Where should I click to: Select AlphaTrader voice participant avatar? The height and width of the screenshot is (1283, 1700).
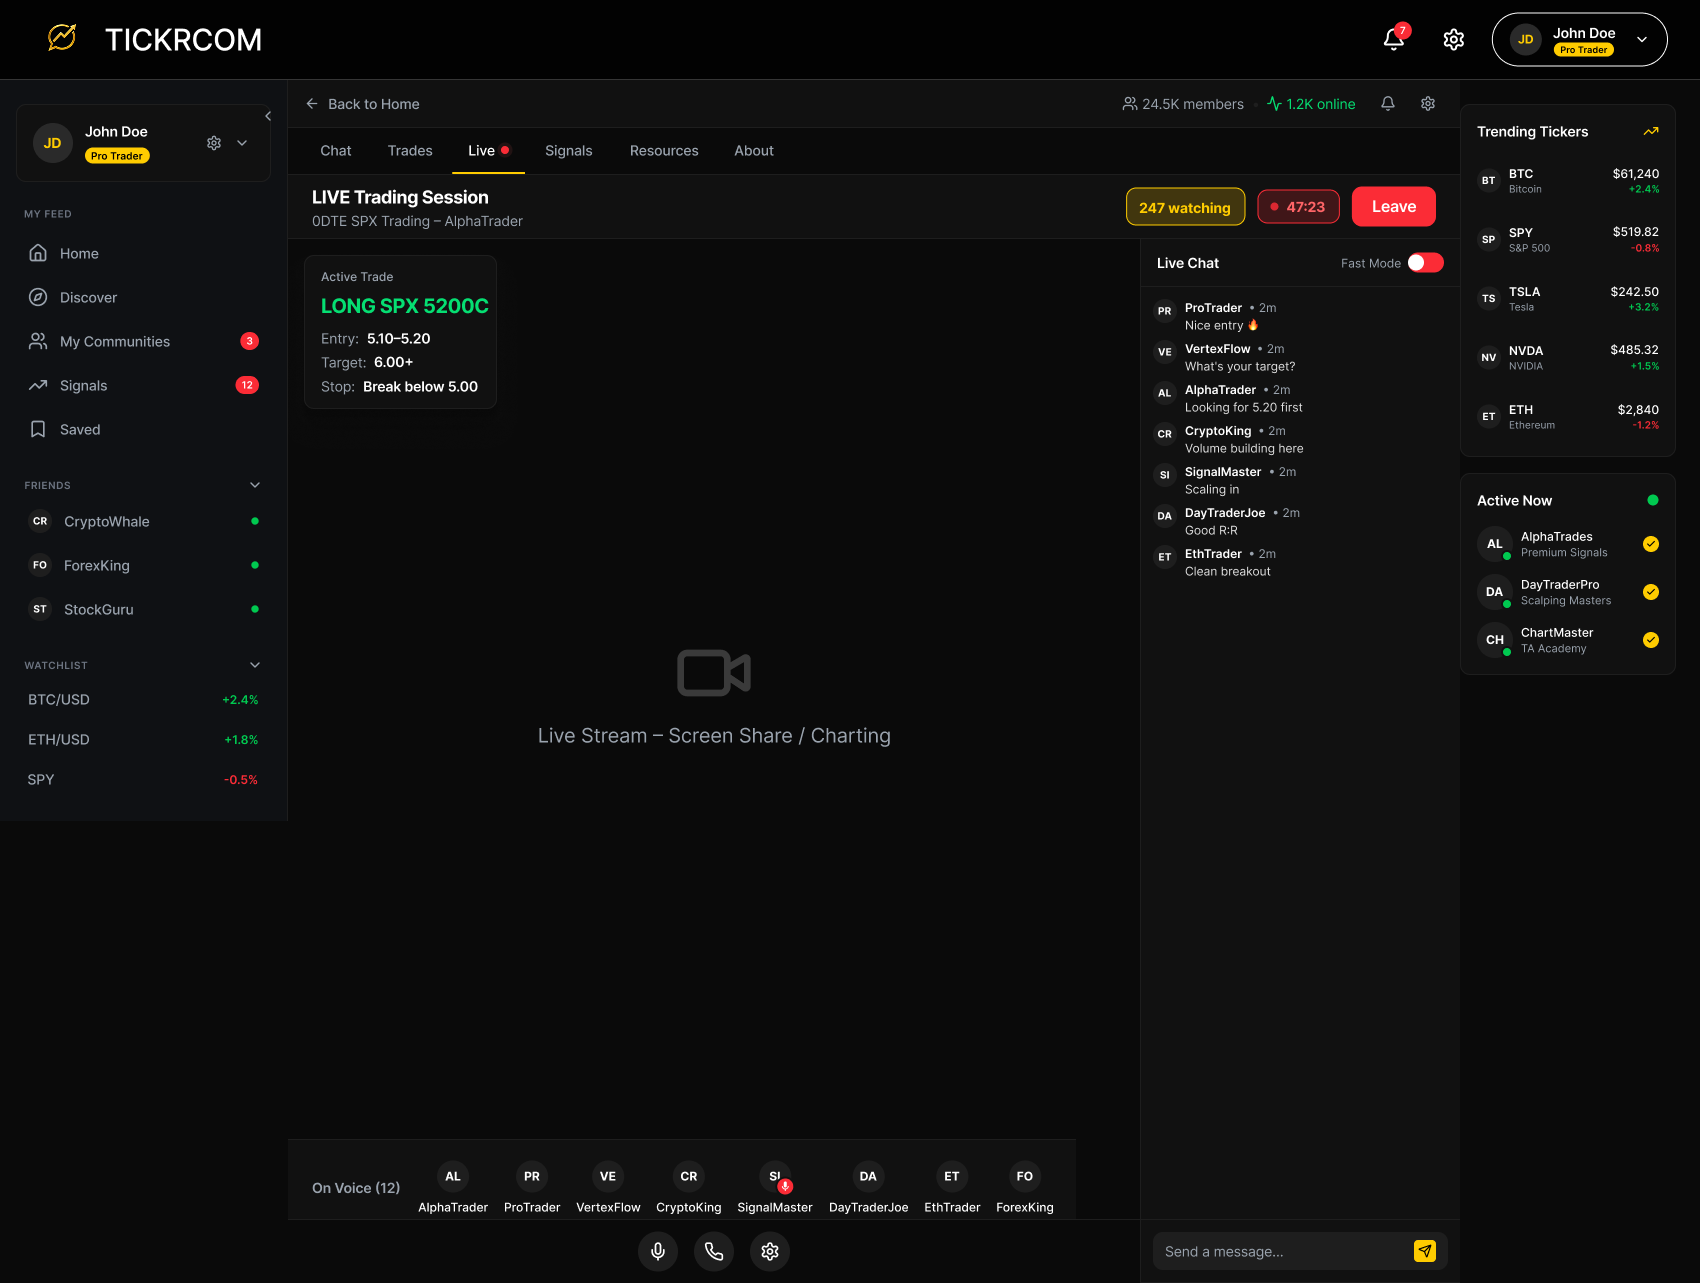[x=453, y=1176]
